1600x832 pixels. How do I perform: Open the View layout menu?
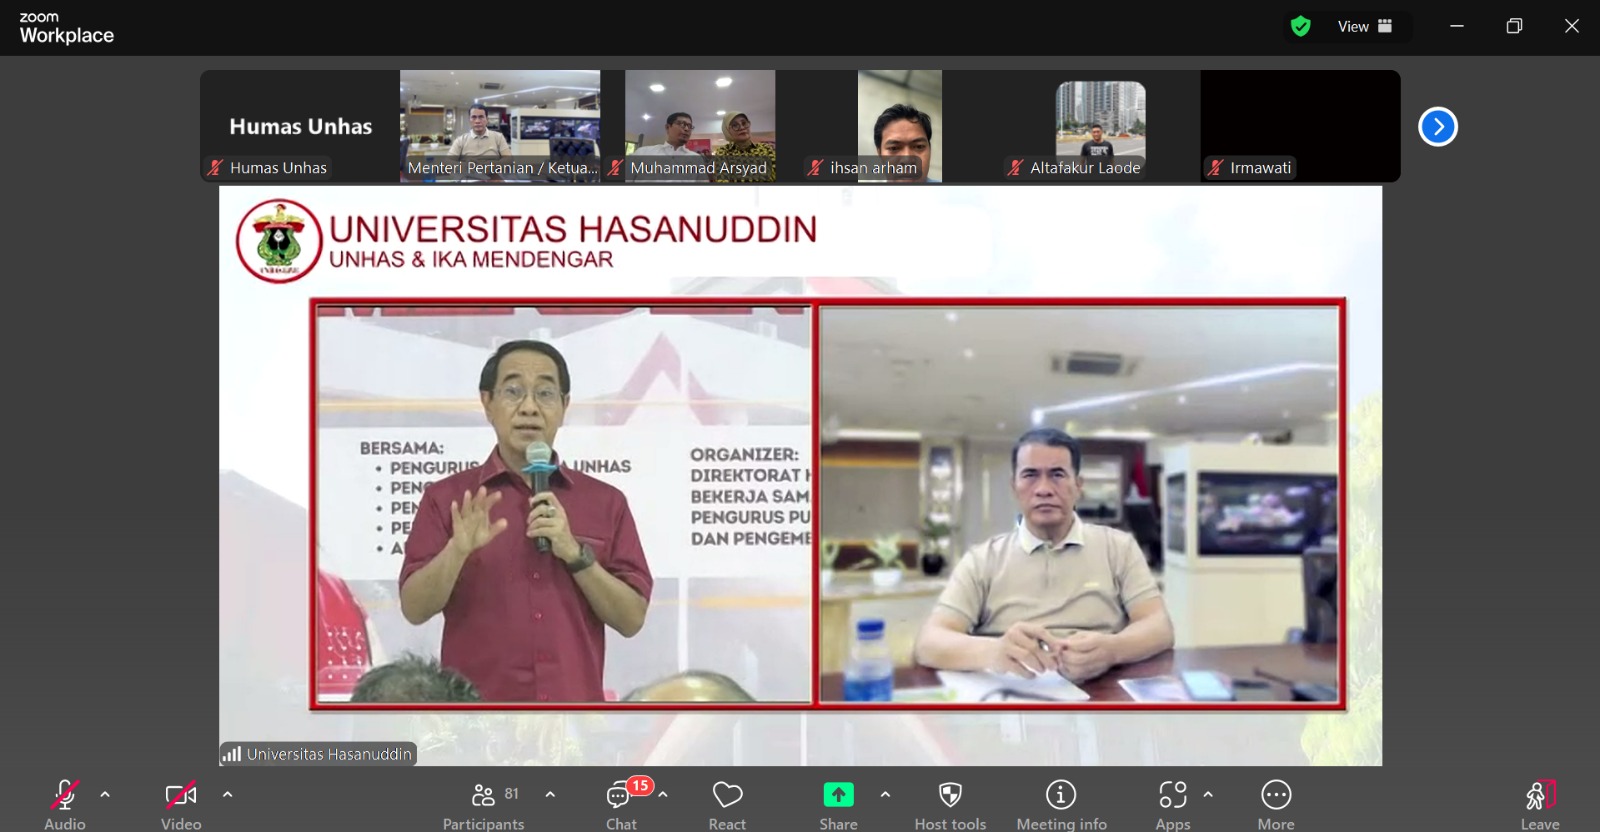pyautogui.click(x=1365, y=26)
